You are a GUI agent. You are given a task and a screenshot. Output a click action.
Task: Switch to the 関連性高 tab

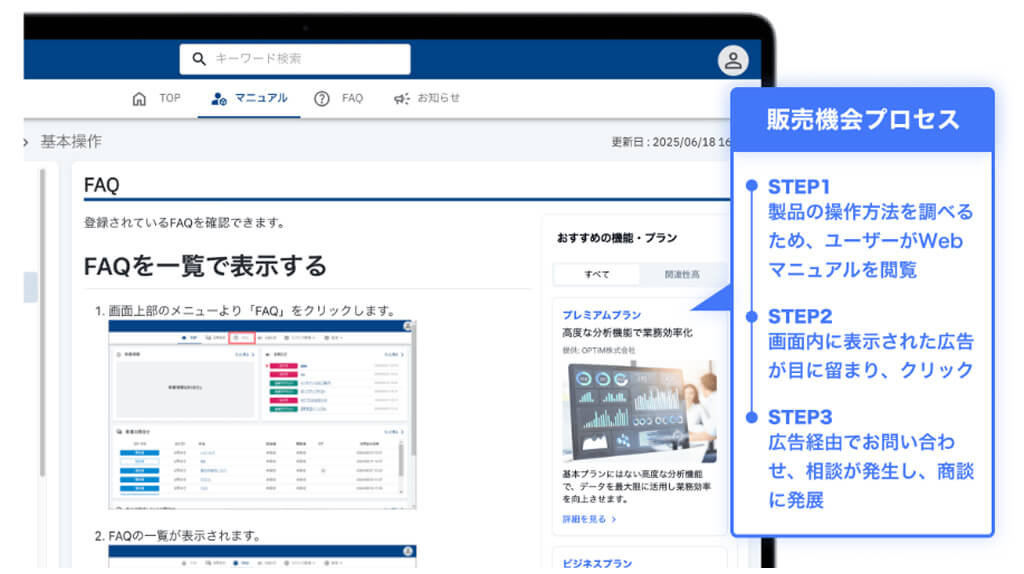(x=682, y=274)
